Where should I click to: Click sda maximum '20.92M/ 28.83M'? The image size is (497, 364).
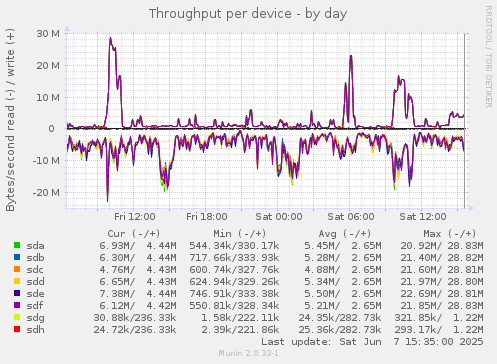pyautogui.click(x=442, y=246)
